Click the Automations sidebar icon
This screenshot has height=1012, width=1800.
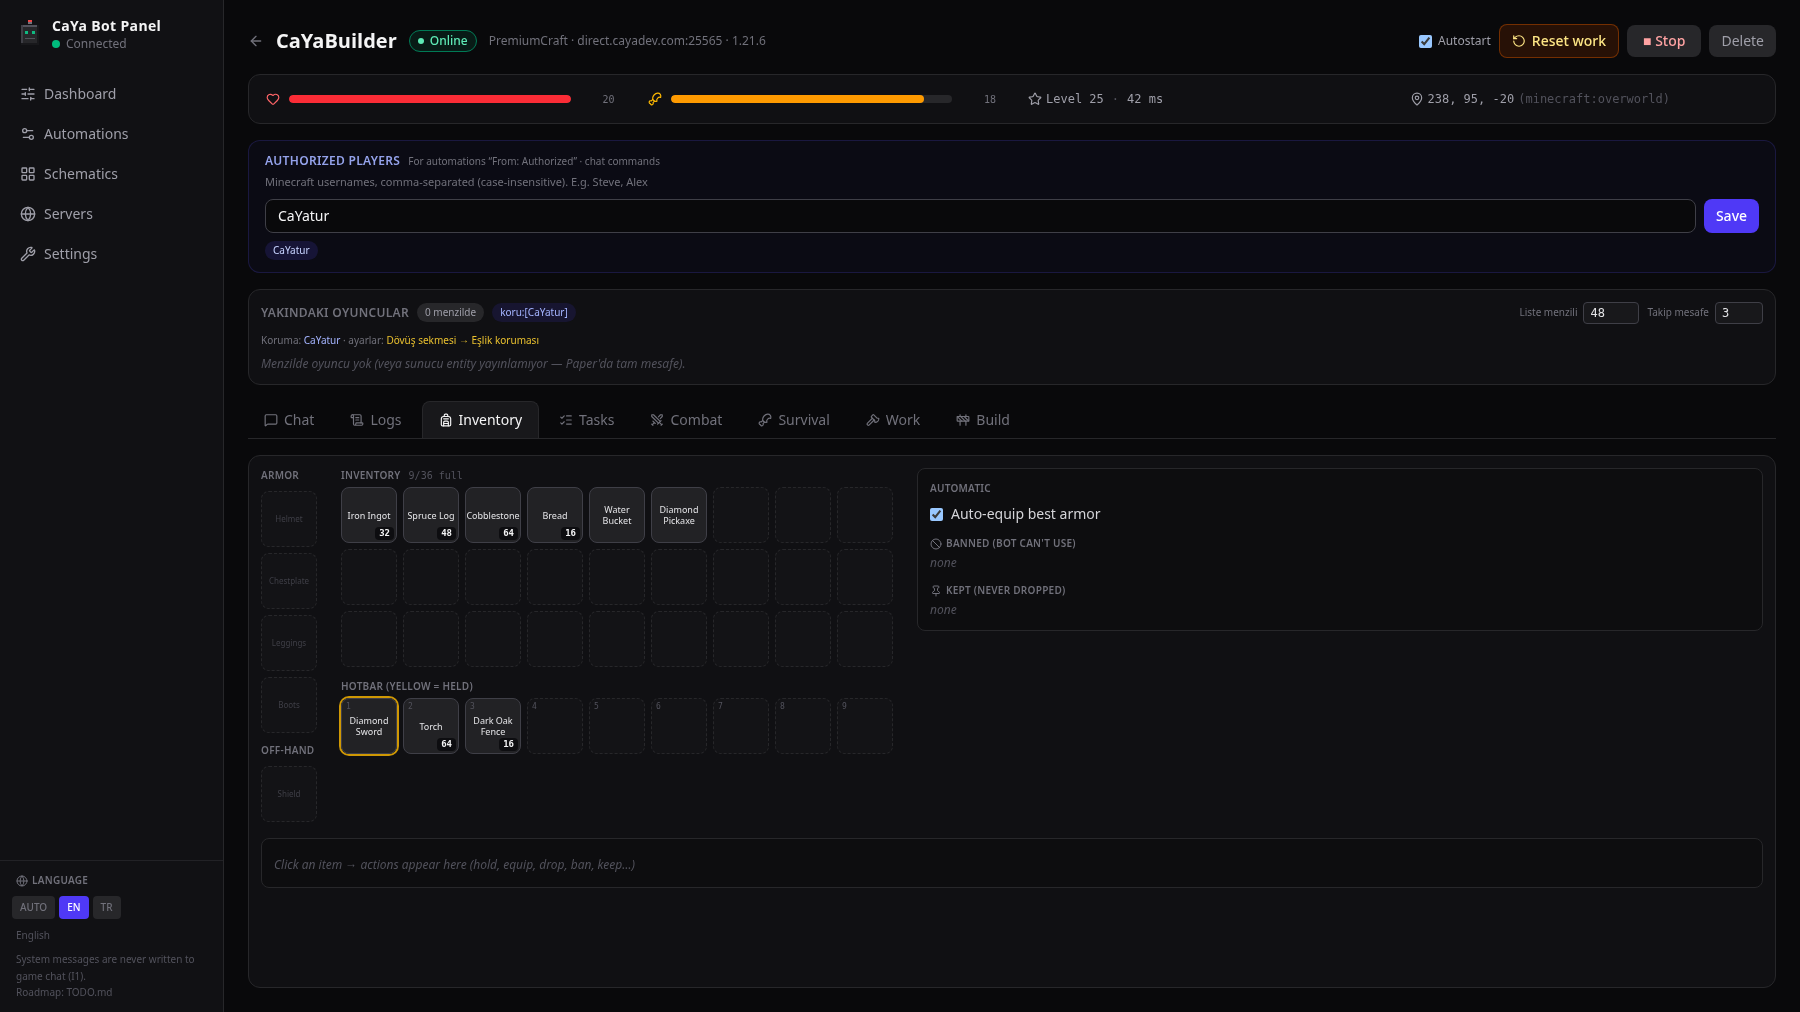pyautogui.click(x=28, y=134)
